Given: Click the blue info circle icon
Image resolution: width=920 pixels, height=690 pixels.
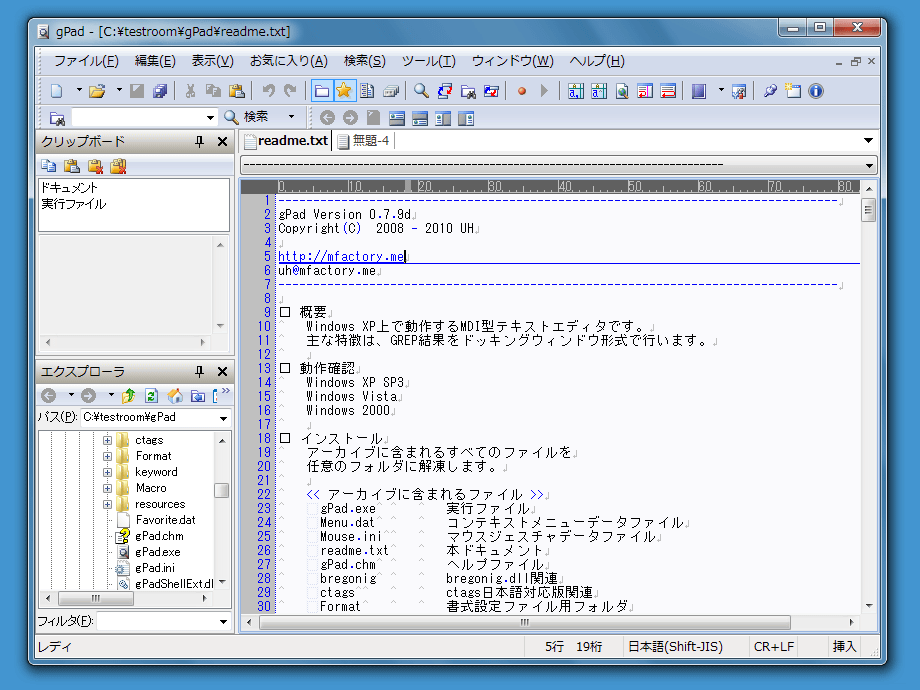Looking at the screenshot, I should pos(816,91).
